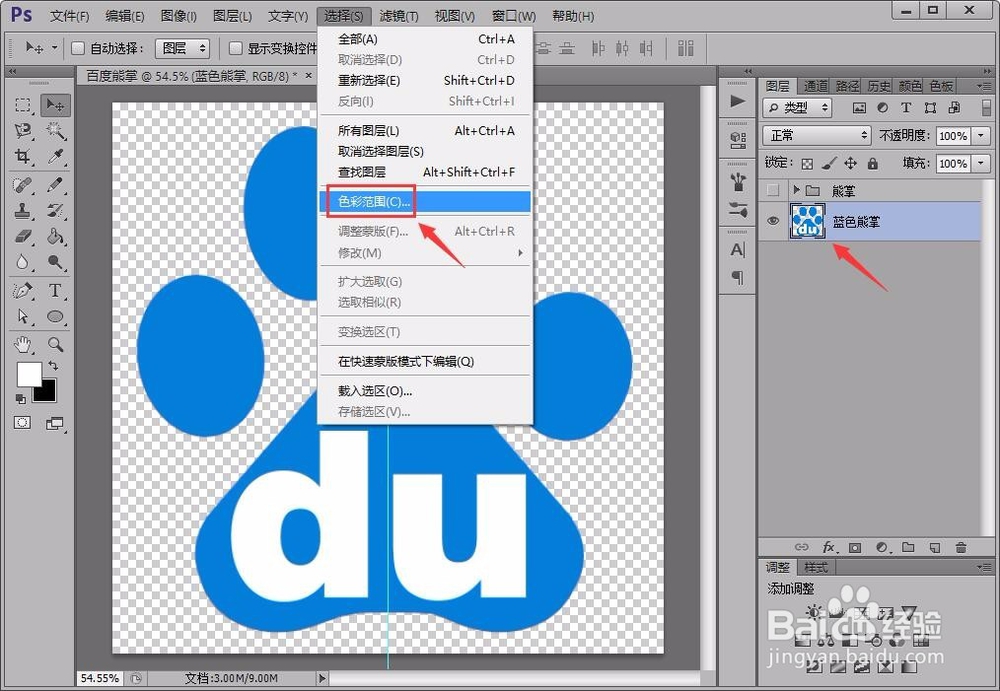Enable Show Transform Controls (显示变换控件) checkbox
The height and width of the screenshot is (691, 1000).
pyautogui.click(x=235, y=48)
